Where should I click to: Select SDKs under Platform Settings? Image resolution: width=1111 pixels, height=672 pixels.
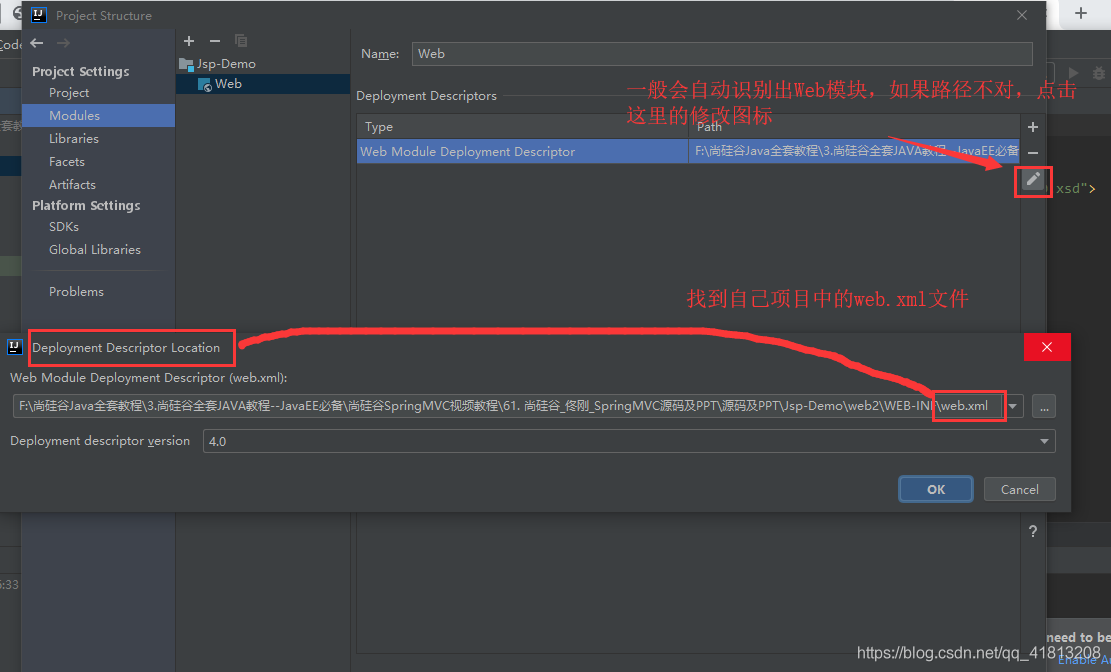click(x=63, y=227)
